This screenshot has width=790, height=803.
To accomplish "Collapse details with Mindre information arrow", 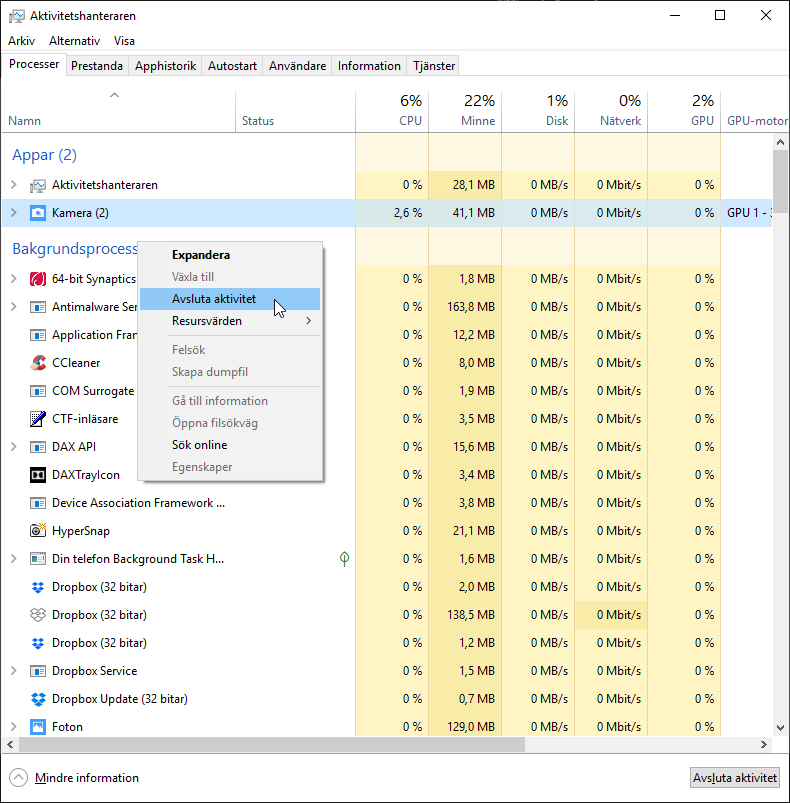I will (x=19, y=778).
